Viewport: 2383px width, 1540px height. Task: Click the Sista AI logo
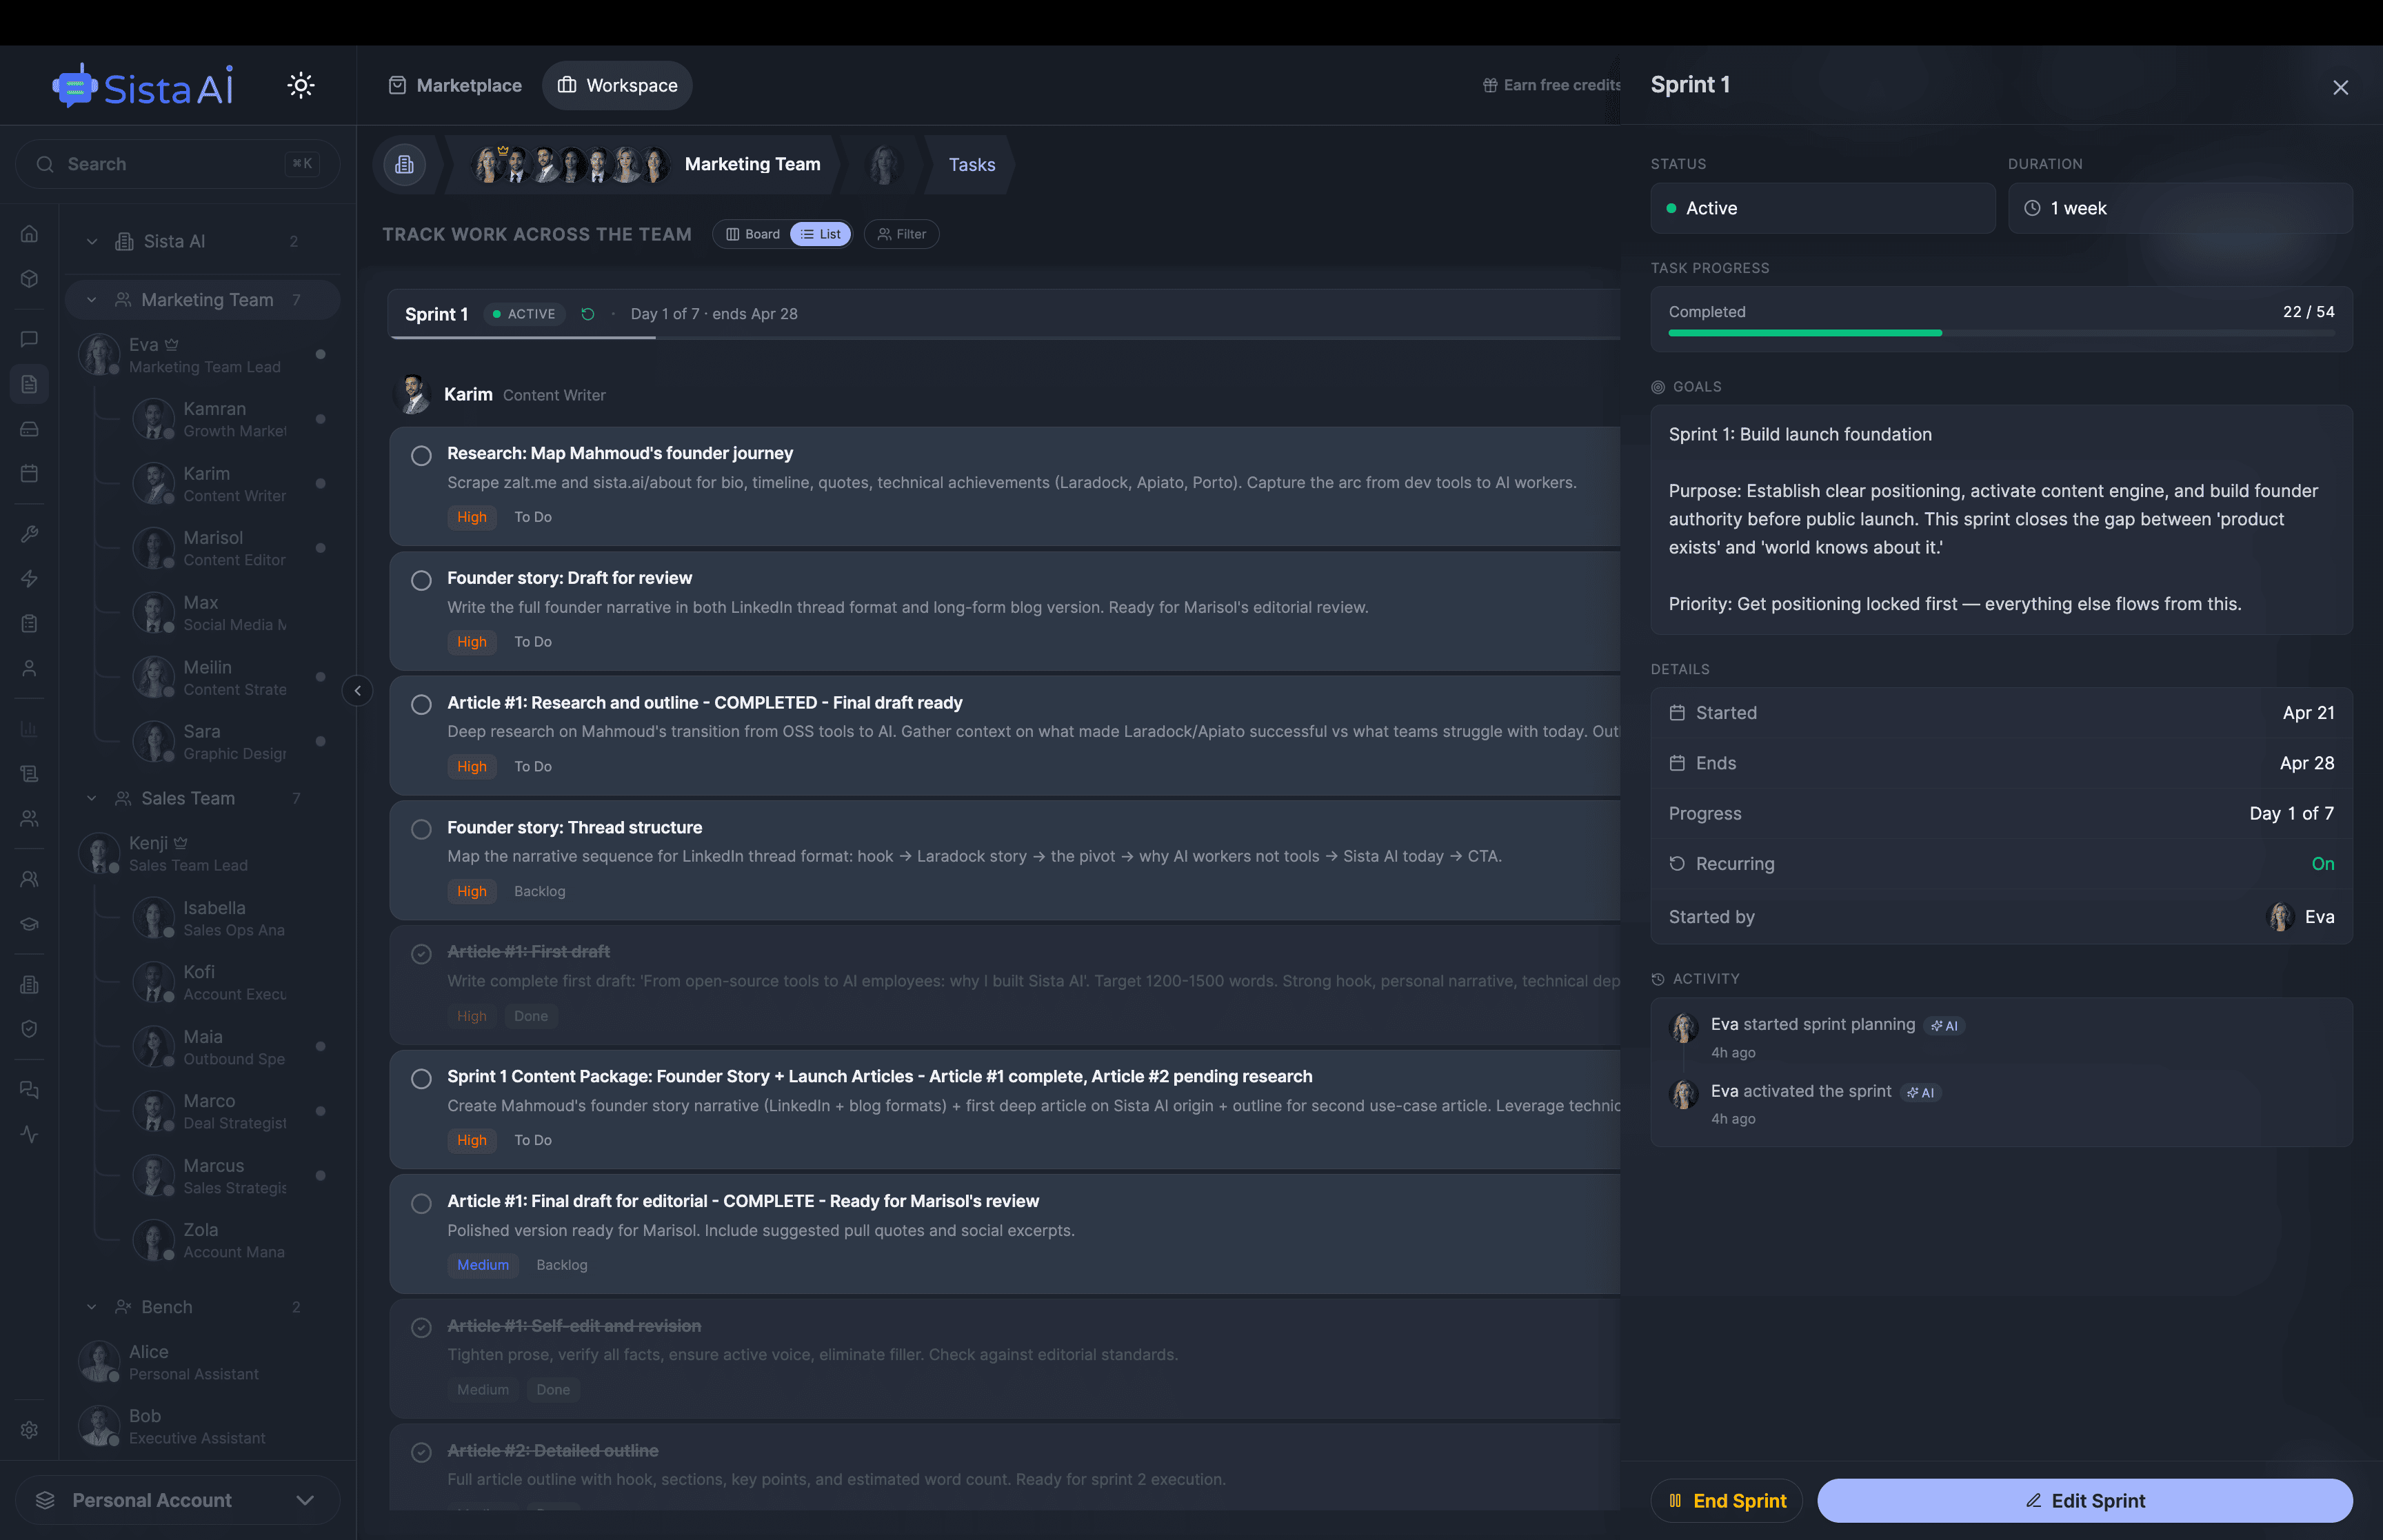[144, 87]
